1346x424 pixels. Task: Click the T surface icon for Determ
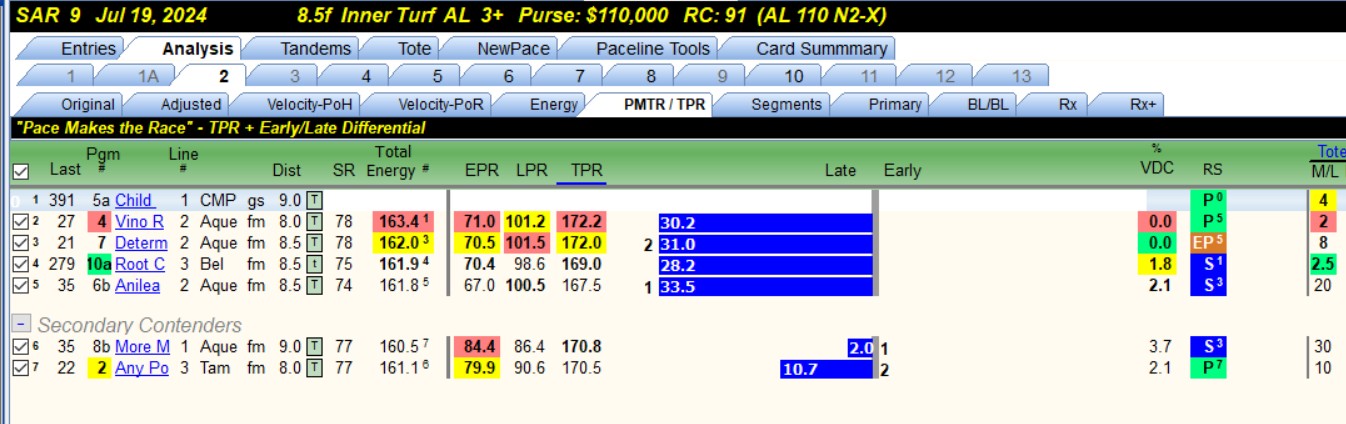(314, 243)
